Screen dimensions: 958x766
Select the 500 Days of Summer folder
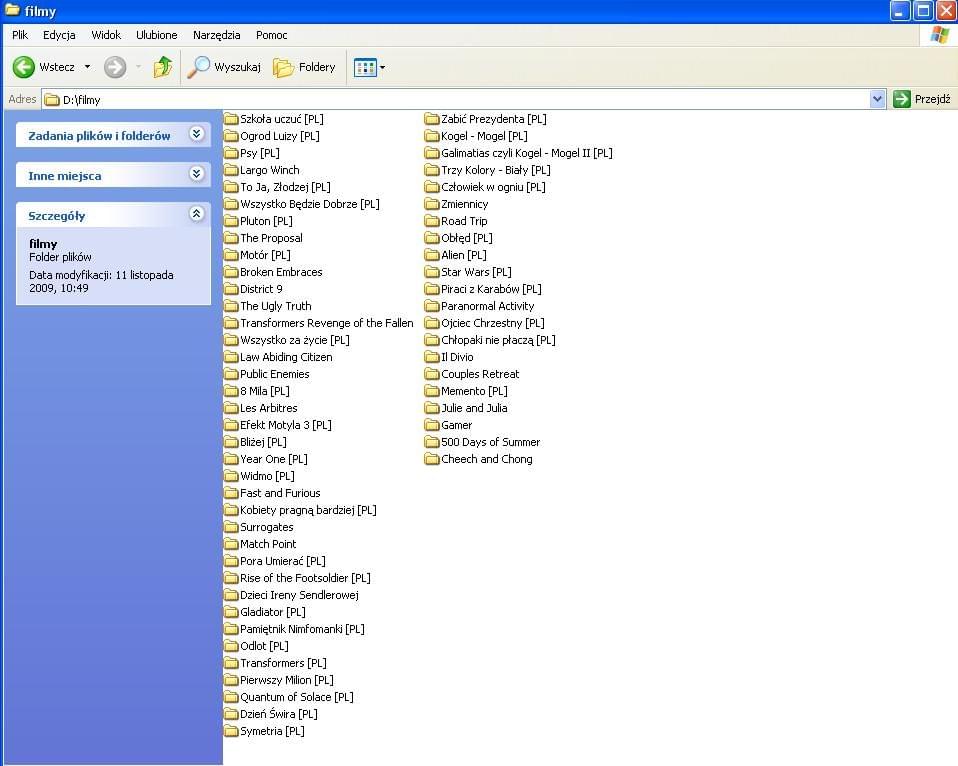pyautogui.click(x=490, y=442)
